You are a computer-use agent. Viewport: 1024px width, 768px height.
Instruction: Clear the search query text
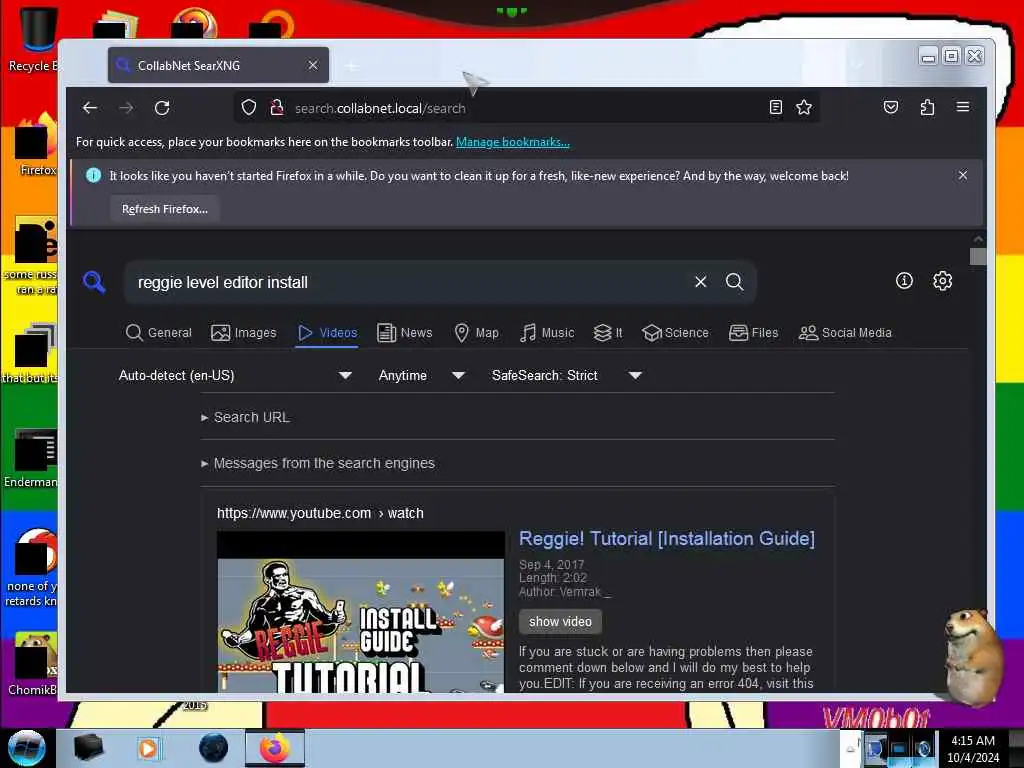(700, 281)
